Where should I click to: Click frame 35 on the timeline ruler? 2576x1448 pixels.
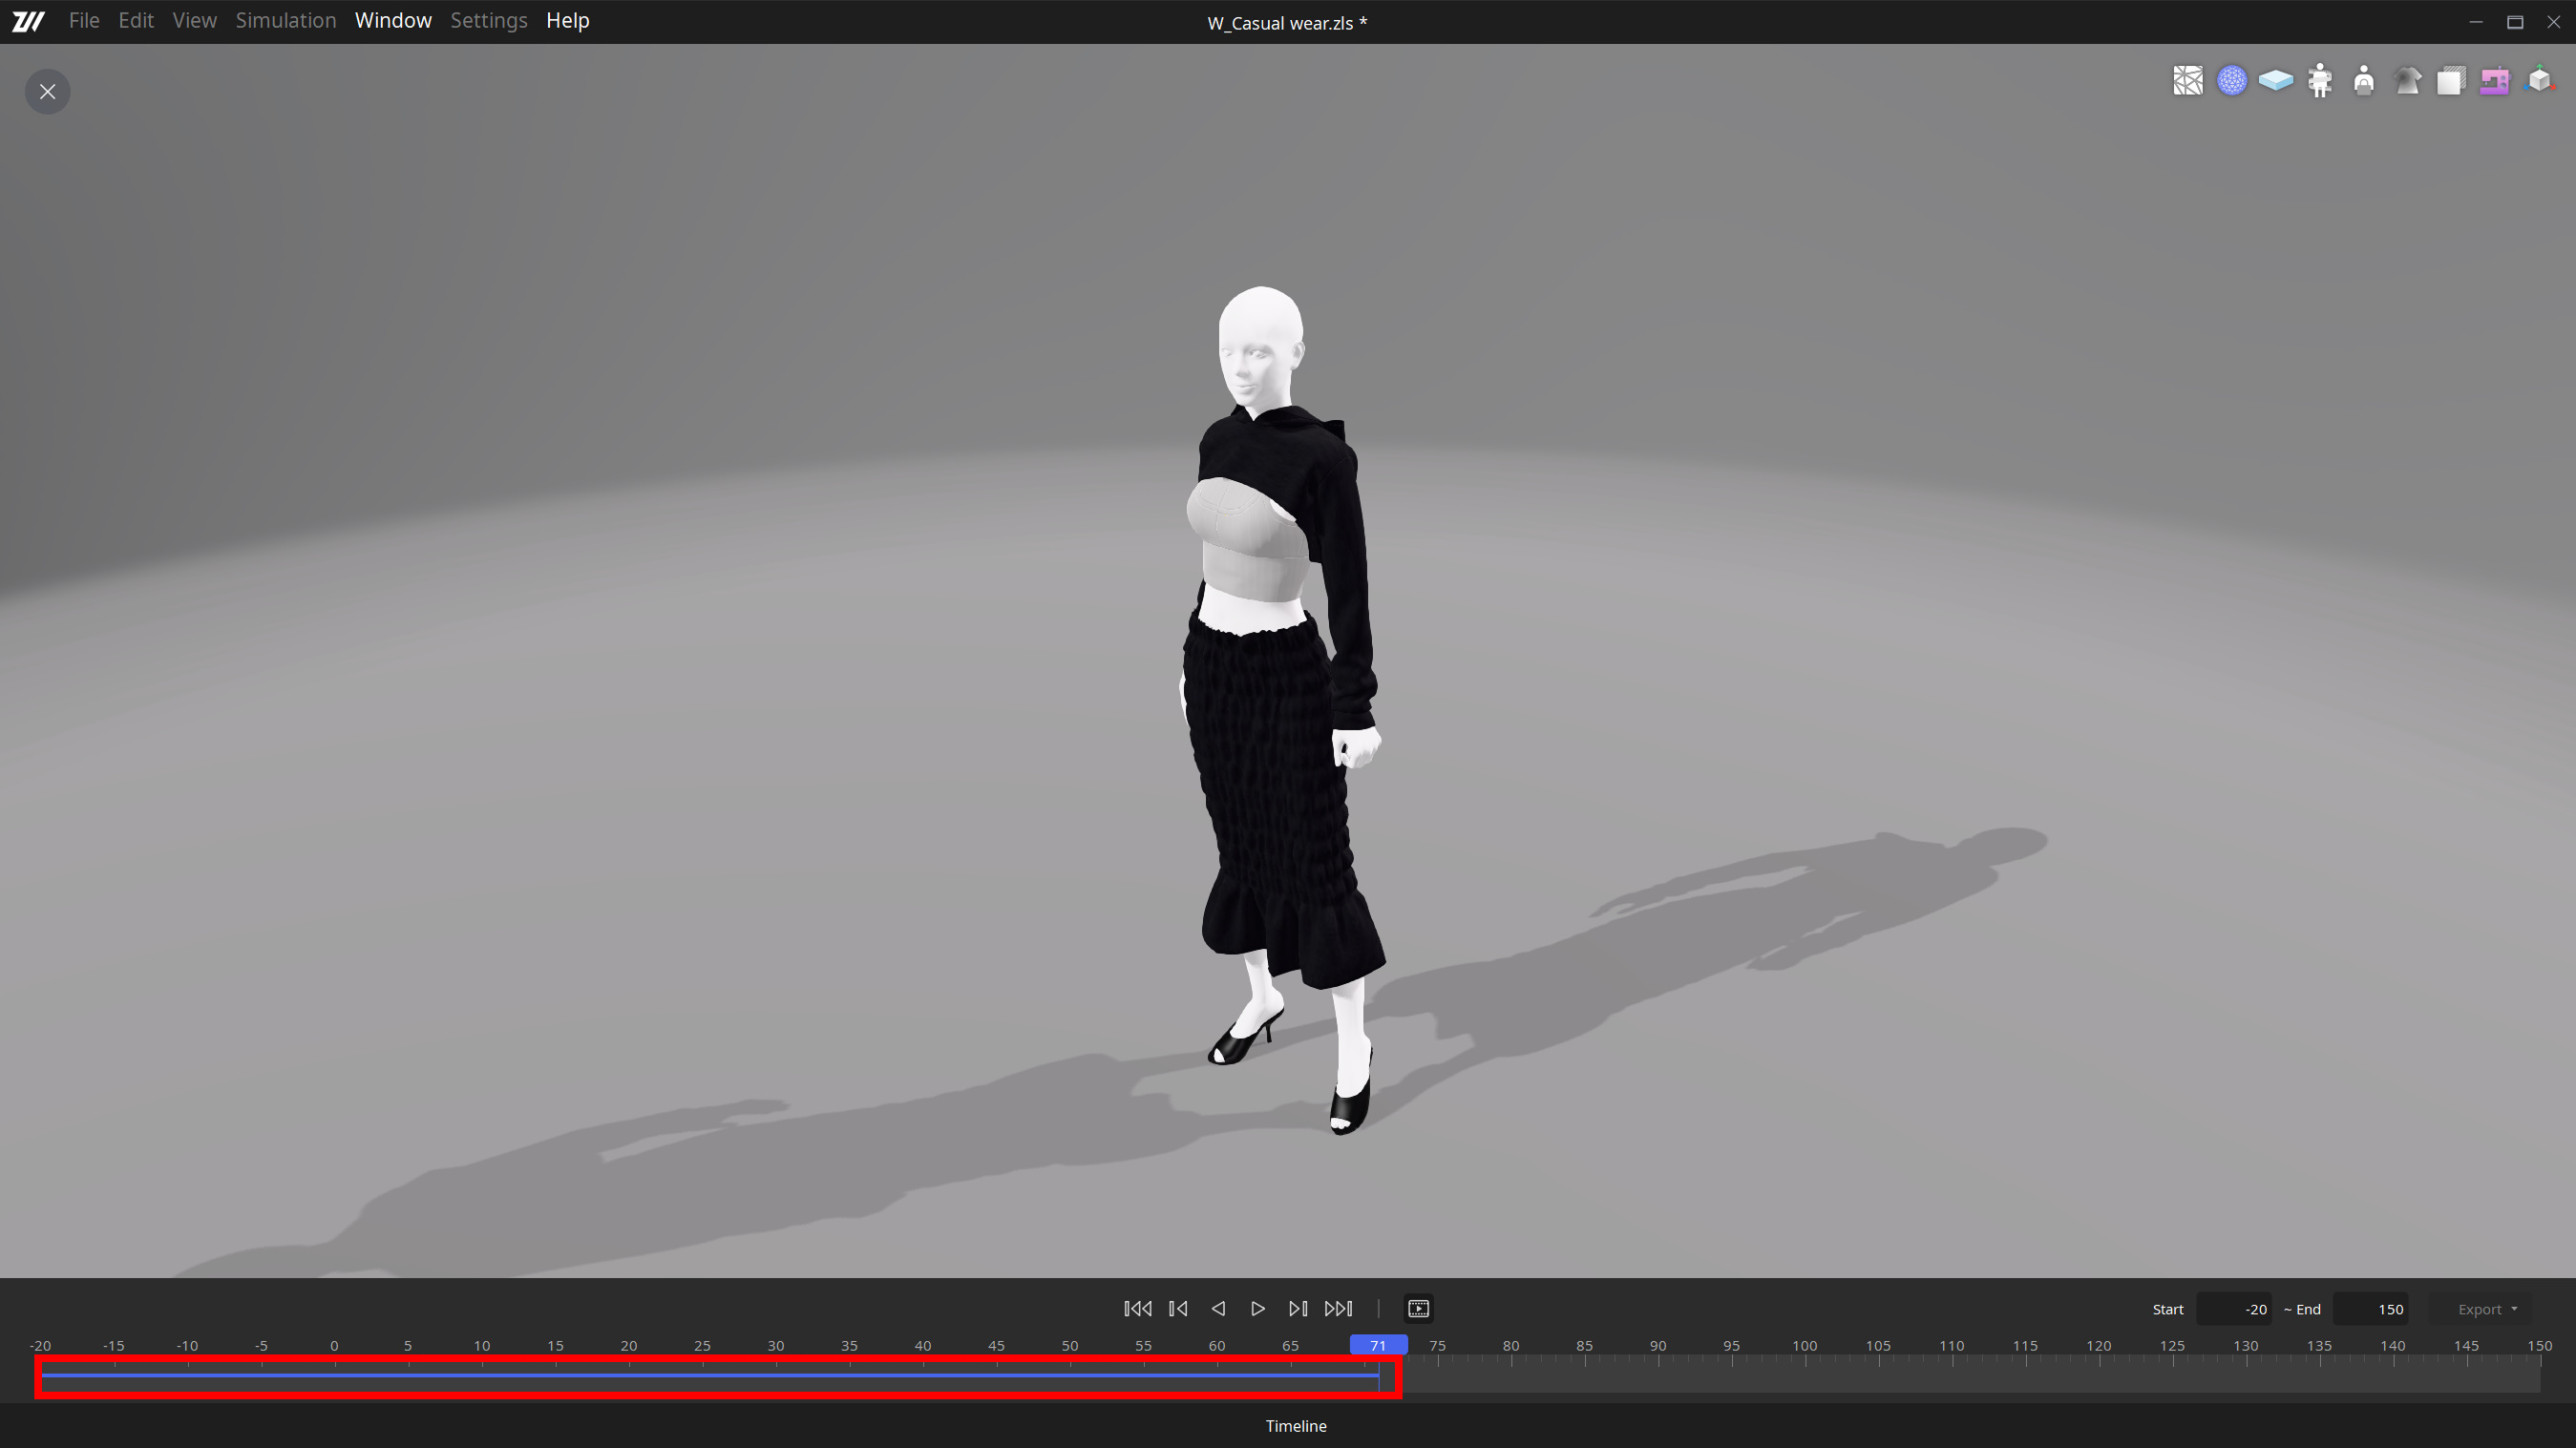pyautogui.click(x=849, y=1346)
